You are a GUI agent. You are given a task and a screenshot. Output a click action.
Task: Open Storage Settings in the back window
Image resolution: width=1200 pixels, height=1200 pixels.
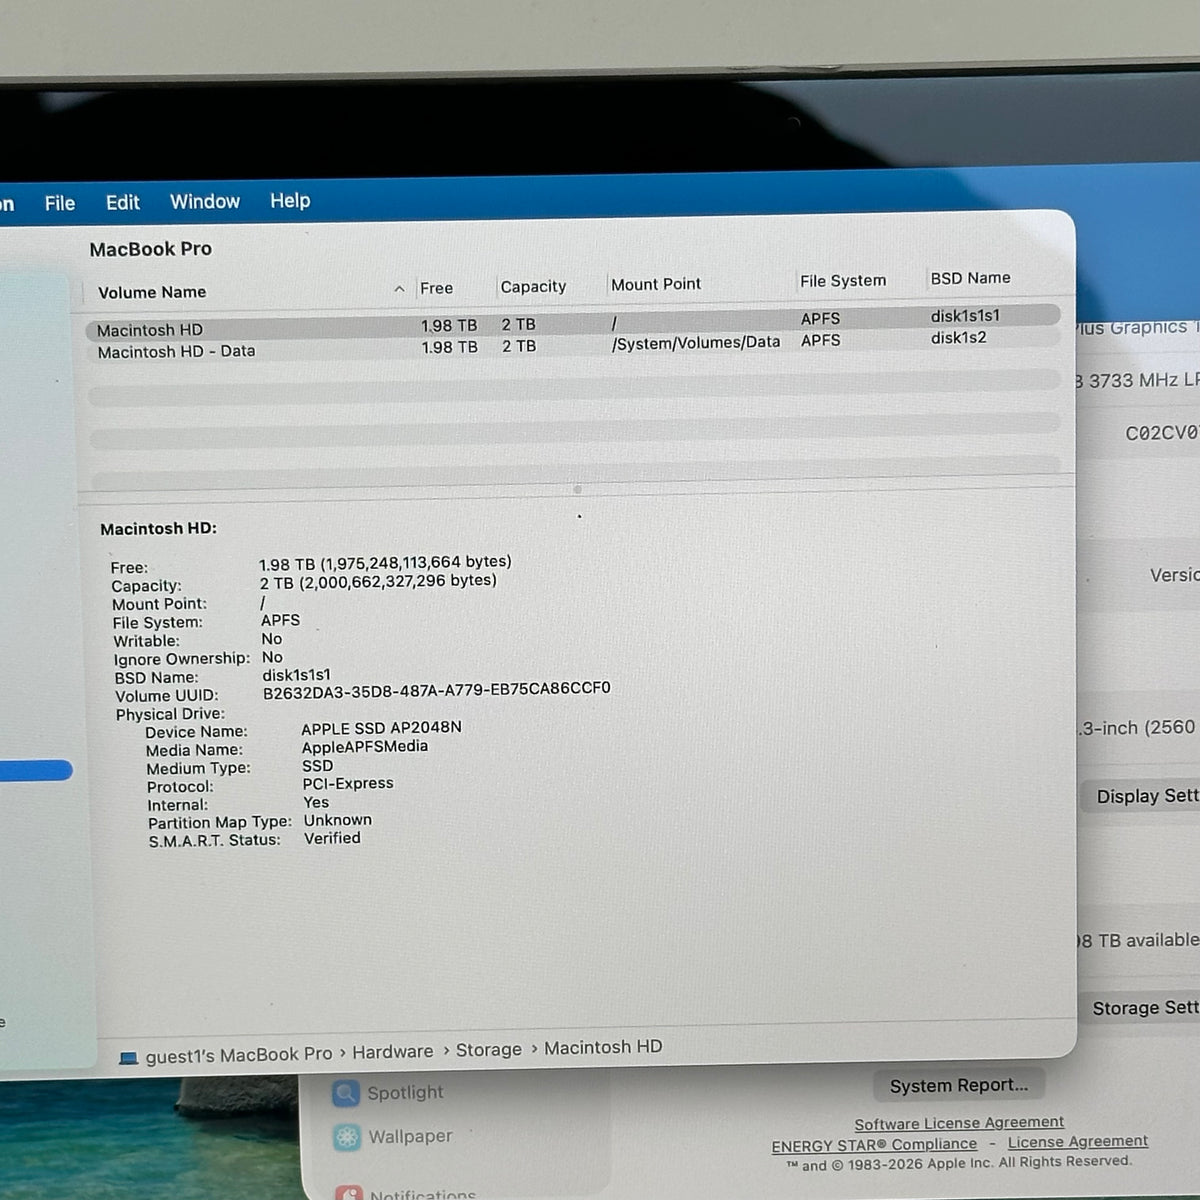click(1139, 1008)
